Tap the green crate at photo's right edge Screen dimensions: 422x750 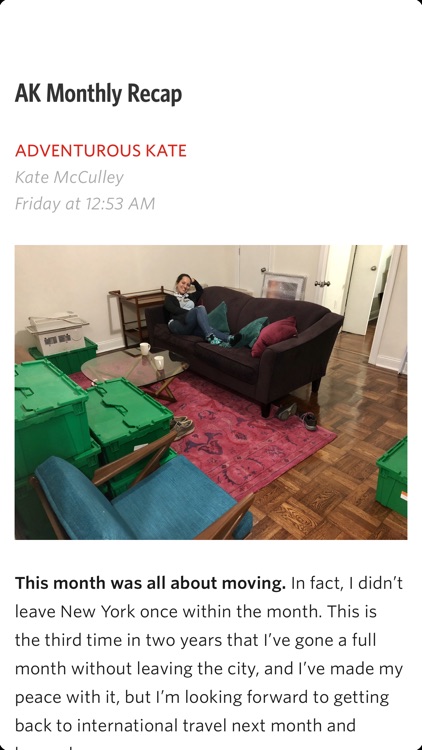(392, 477)
